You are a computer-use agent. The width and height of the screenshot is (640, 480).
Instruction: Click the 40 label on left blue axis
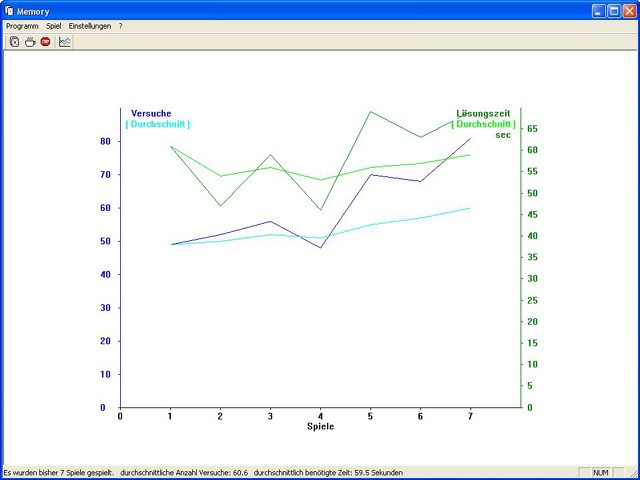(105, 275)
